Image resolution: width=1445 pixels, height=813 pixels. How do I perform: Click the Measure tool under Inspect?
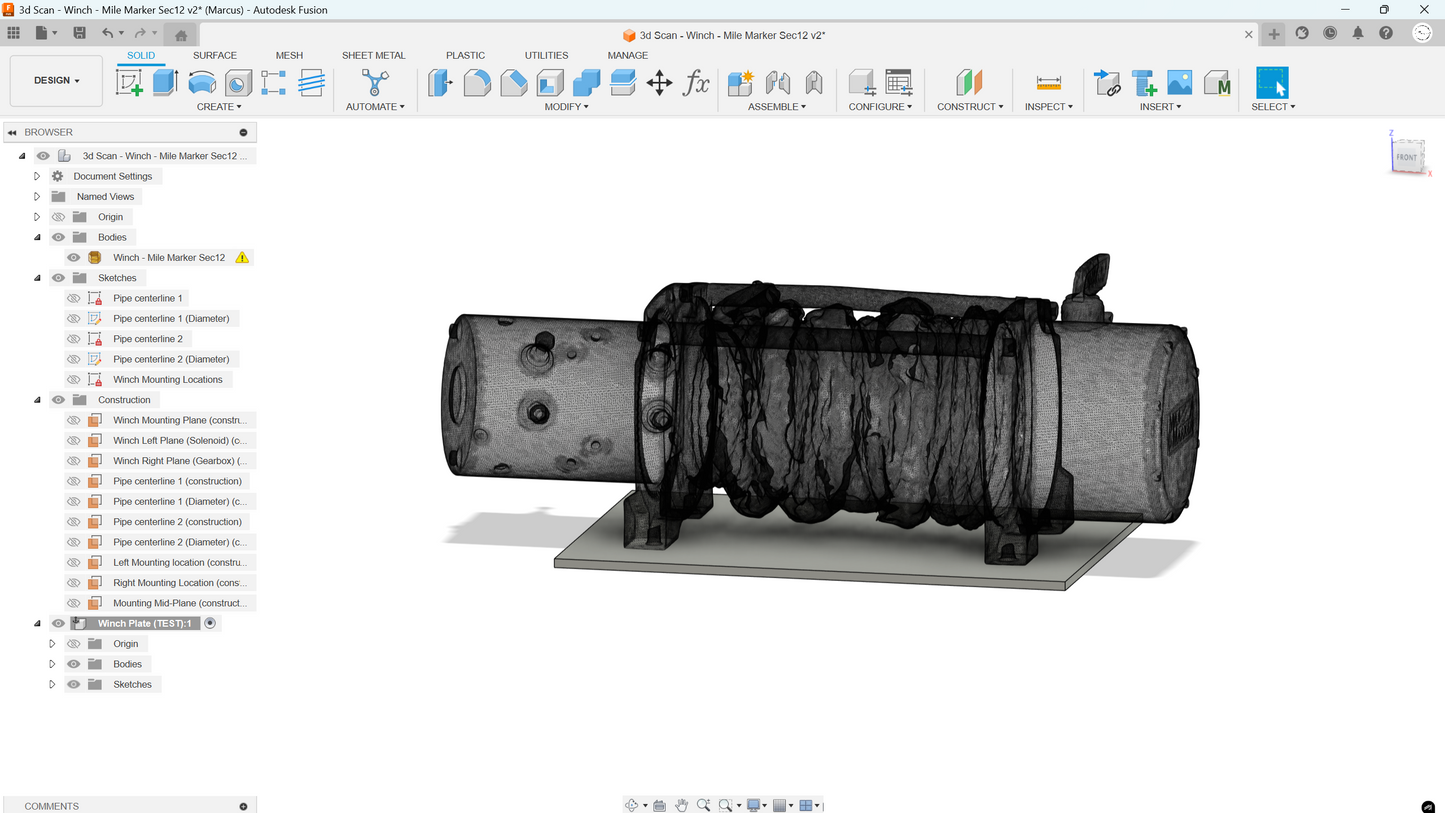(x=1048, y=83)
